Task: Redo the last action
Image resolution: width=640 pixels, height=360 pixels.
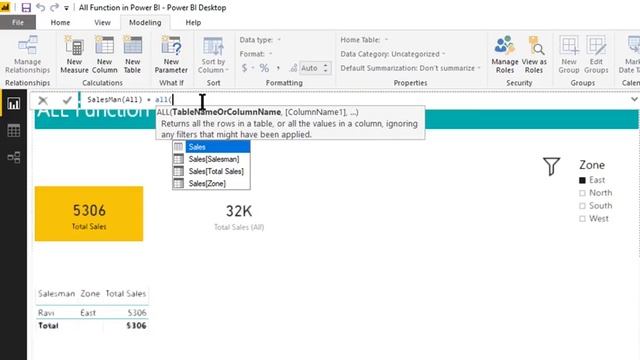Action: 54,7
